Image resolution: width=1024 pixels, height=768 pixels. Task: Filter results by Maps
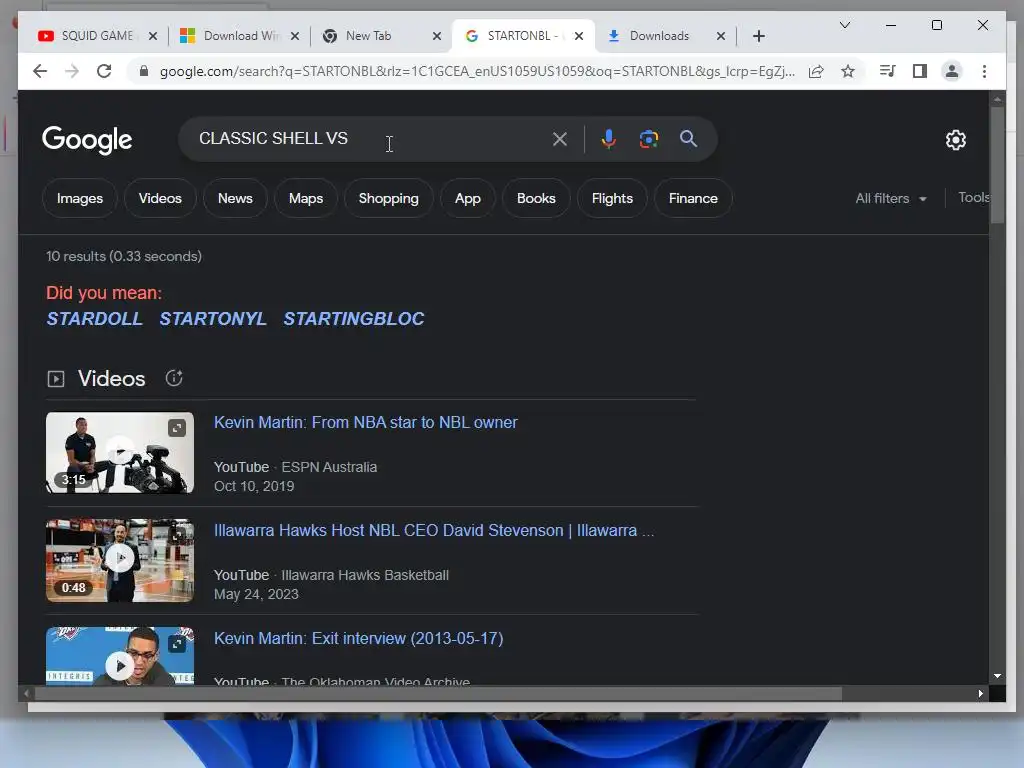pos(306,199)
